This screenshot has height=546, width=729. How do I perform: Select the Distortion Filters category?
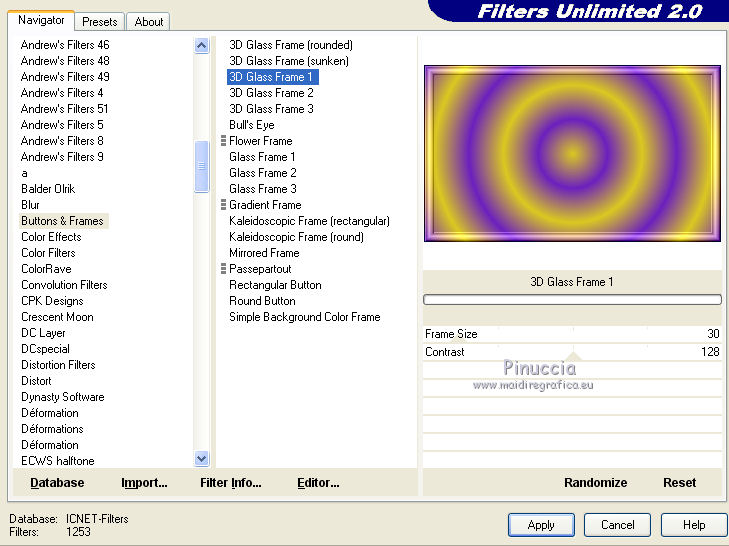58,365
